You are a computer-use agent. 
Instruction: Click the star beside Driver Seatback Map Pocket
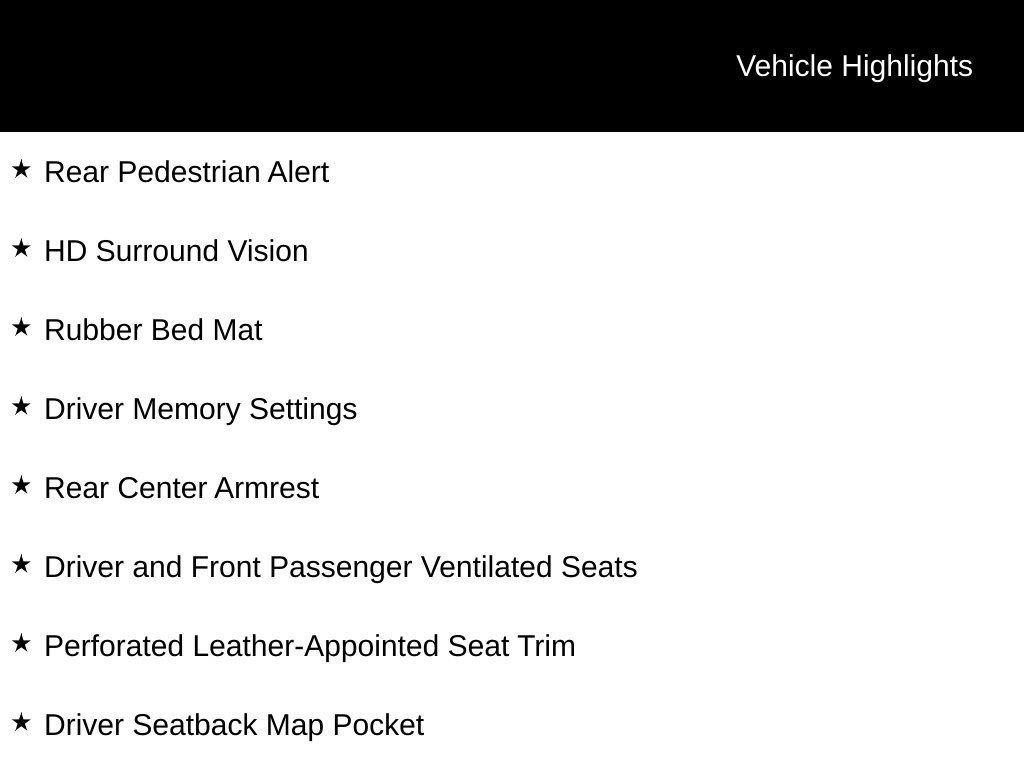pyautogui.click(x=21, y=722)
